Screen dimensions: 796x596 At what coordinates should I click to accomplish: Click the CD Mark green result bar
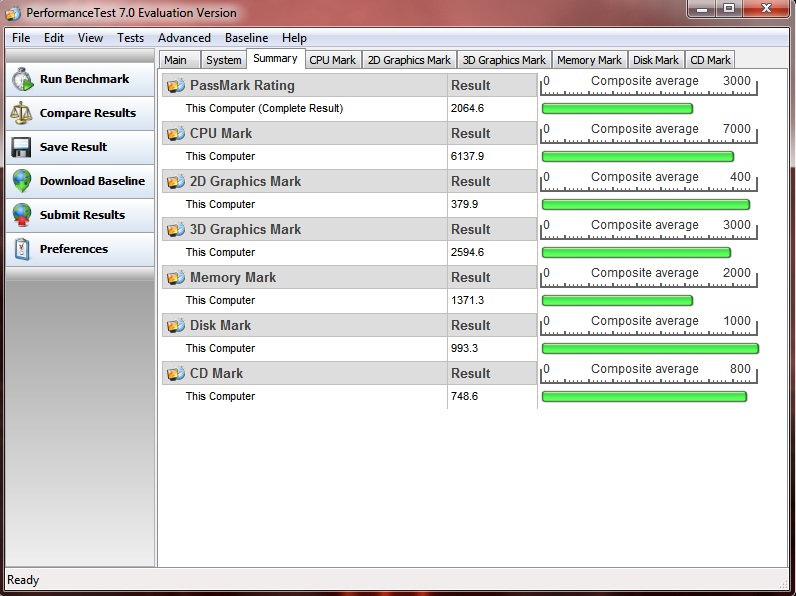pyautogui.click(x=644, y=396)
